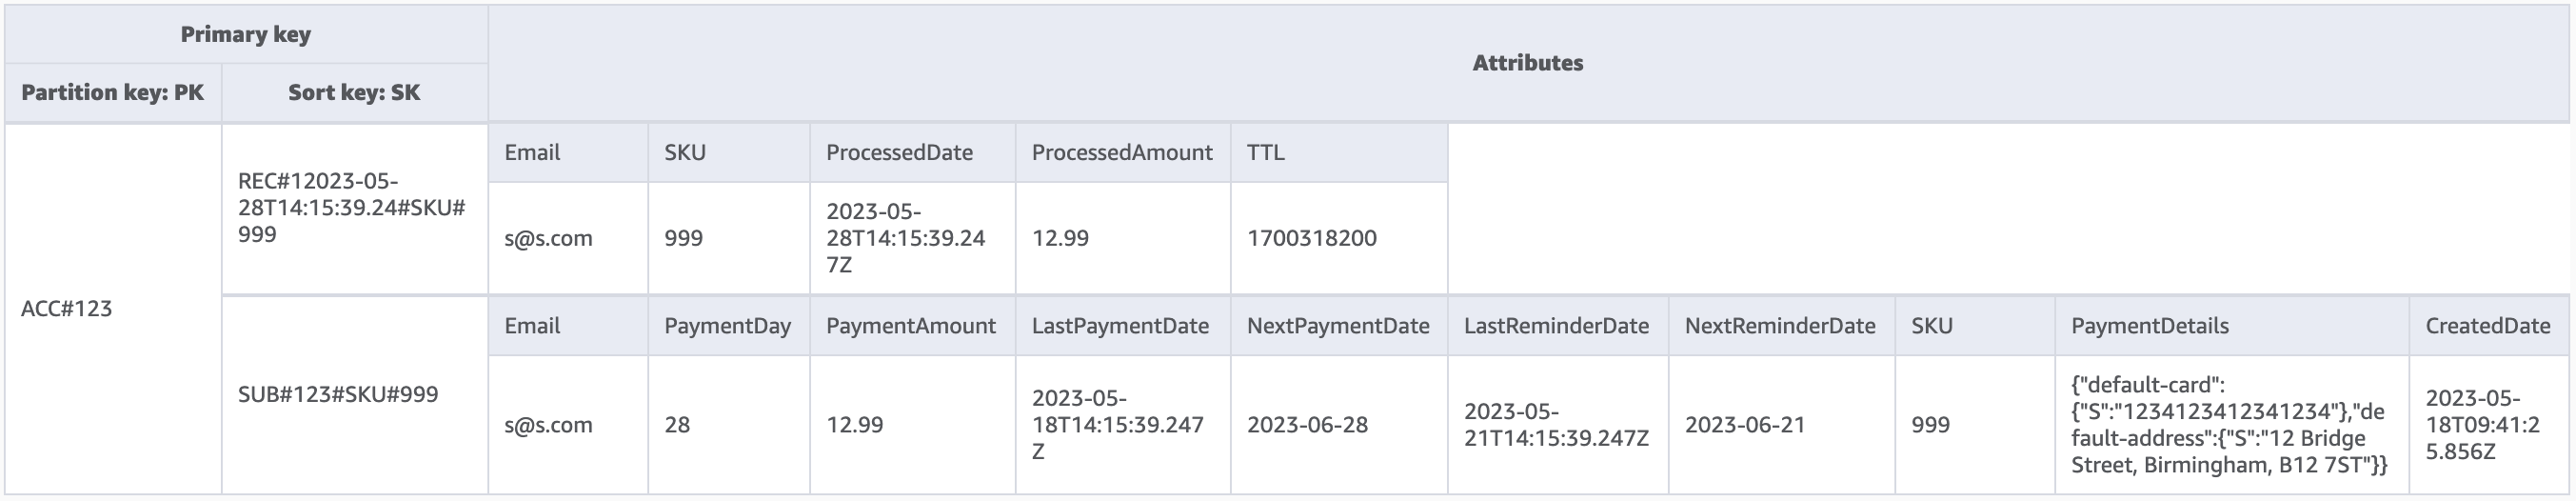Select the SUB#123#SKU#999 sort key cell
Viewport: 2576px width, 501px height.
tap(338, 395)
